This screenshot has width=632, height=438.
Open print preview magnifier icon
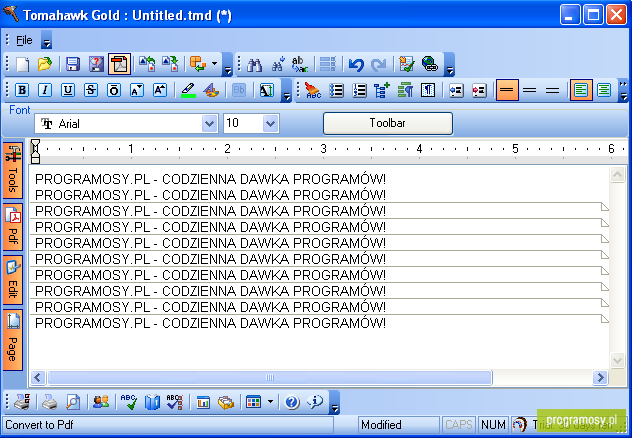click(x=73, y=402)
